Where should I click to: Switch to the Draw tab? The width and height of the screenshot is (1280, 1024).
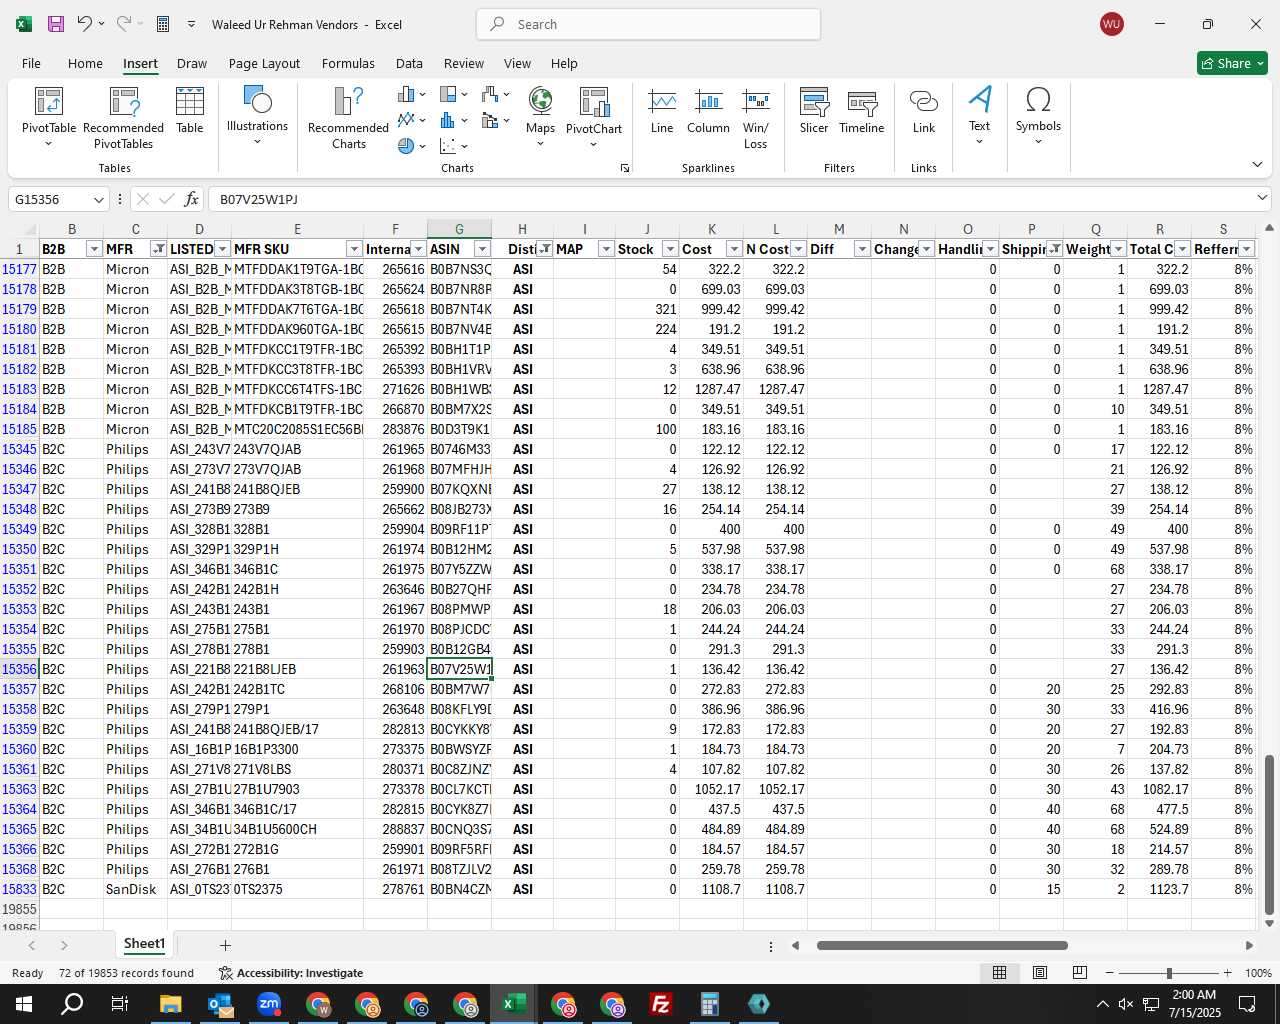tap(192, 63)
